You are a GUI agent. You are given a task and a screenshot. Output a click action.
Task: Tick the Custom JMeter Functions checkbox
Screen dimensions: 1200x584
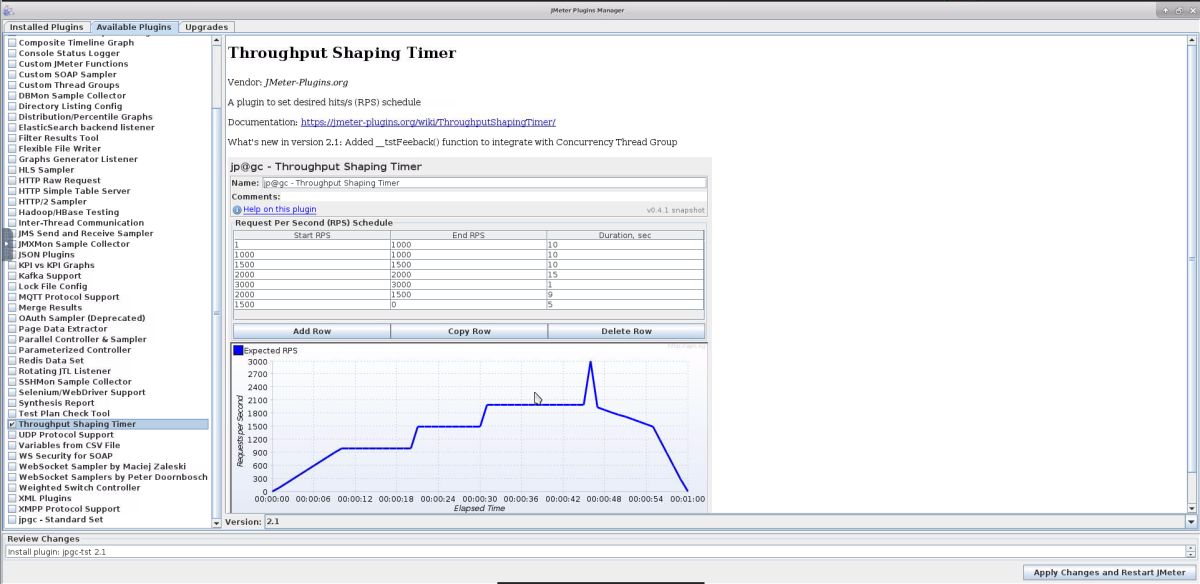pos(12,64)
